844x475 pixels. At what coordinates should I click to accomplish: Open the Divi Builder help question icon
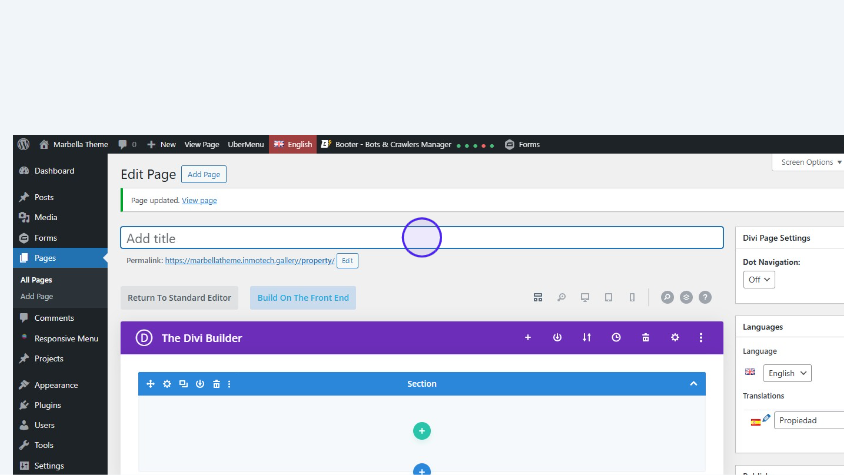(x=705, y=297)
